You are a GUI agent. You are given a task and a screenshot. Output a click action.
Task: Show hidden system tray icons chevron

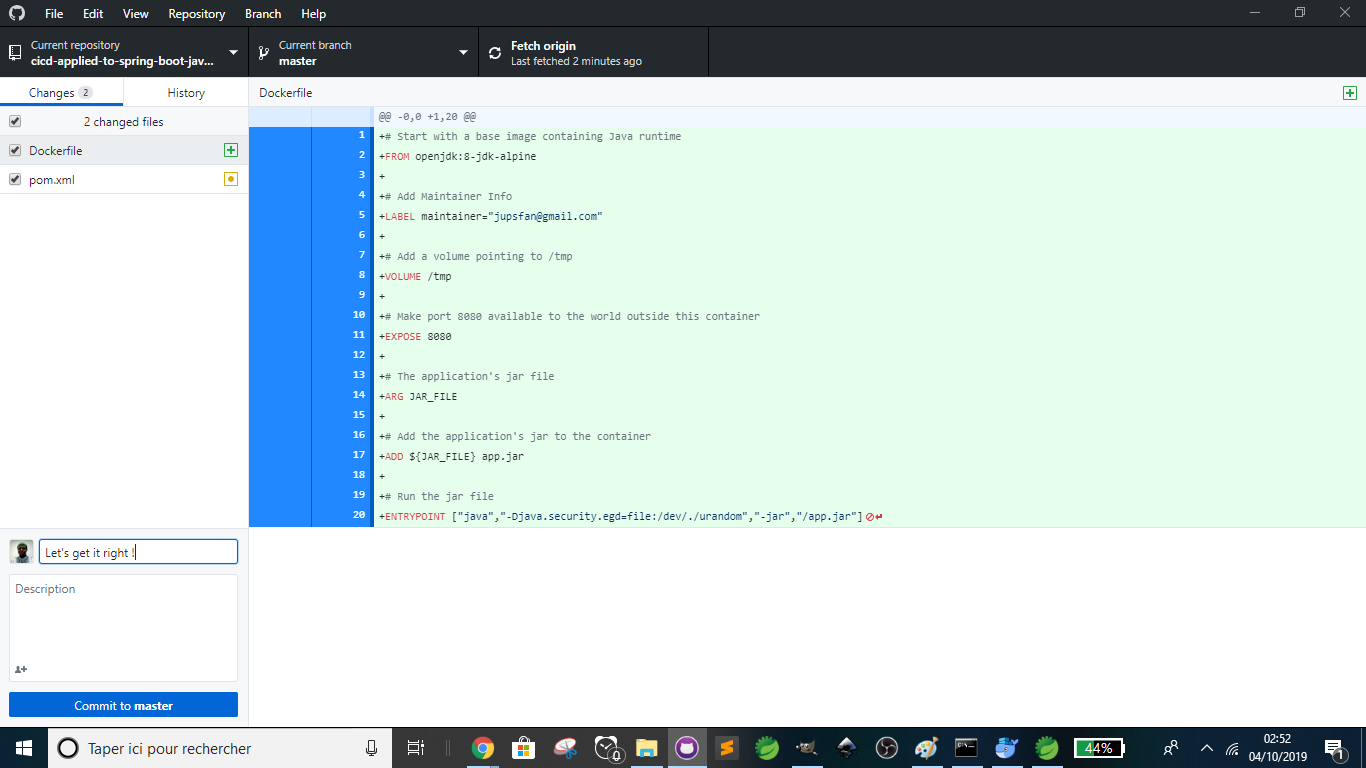pos(1206,748)
